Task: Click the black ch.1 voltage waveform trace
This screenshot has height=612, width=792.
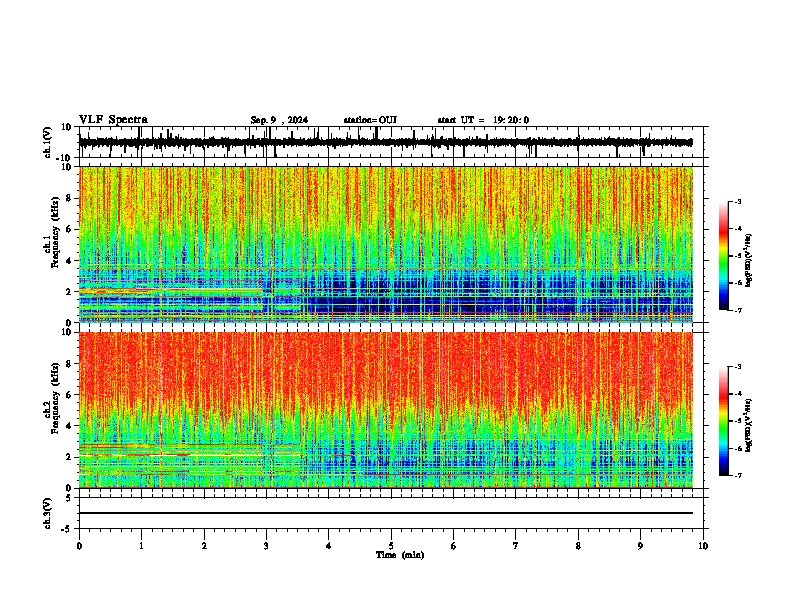Action: tap(386, 142)
